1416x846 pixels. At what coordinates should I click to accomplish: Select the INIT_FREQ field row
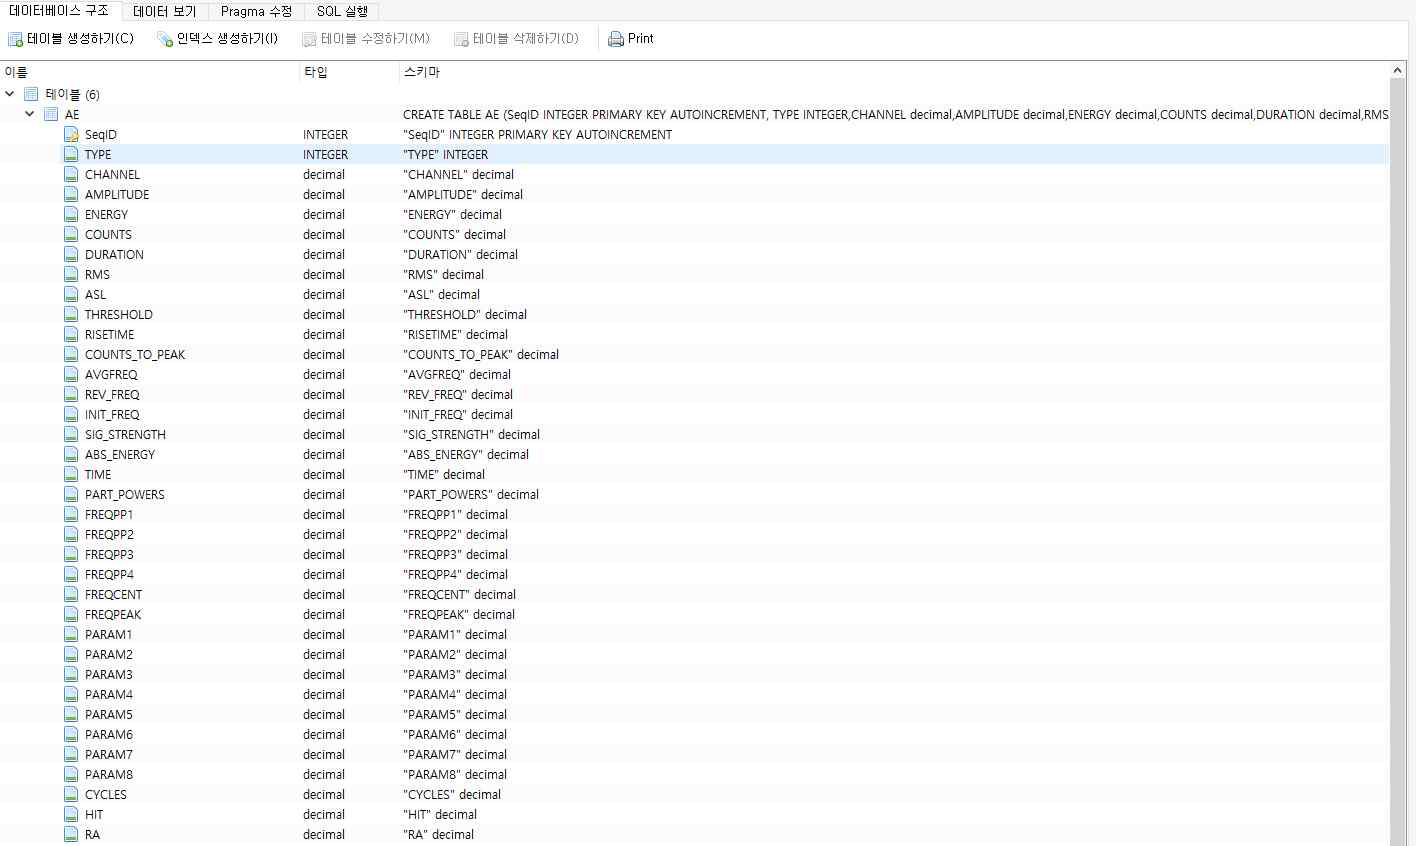(x=694, y=414)
